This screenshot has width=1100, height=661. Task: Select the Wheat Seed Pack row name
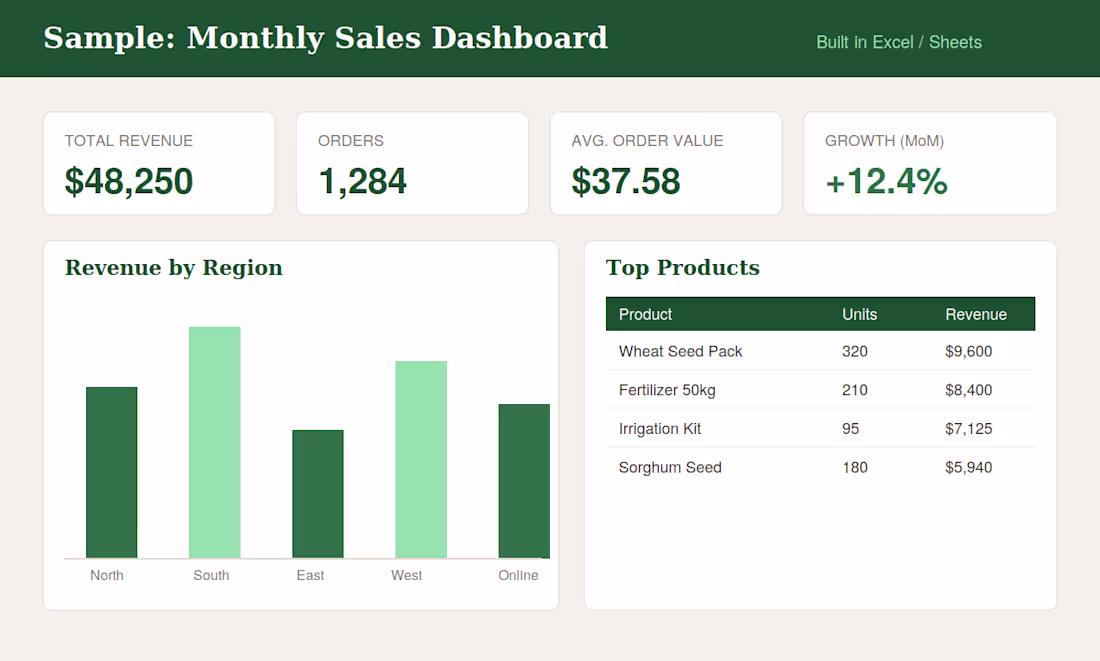[x=680, y=352]
